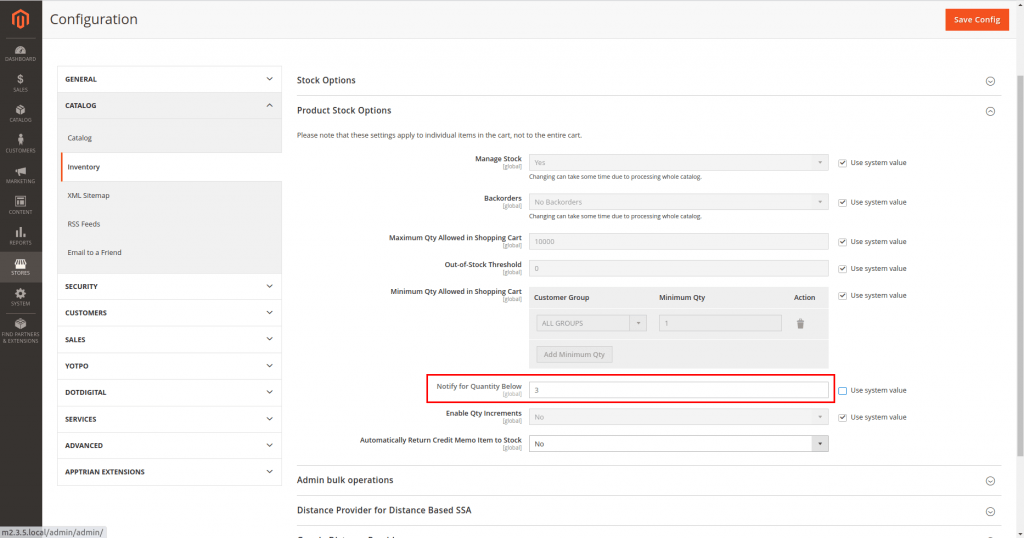Expand the General configuration group

(x=169, y=79)
